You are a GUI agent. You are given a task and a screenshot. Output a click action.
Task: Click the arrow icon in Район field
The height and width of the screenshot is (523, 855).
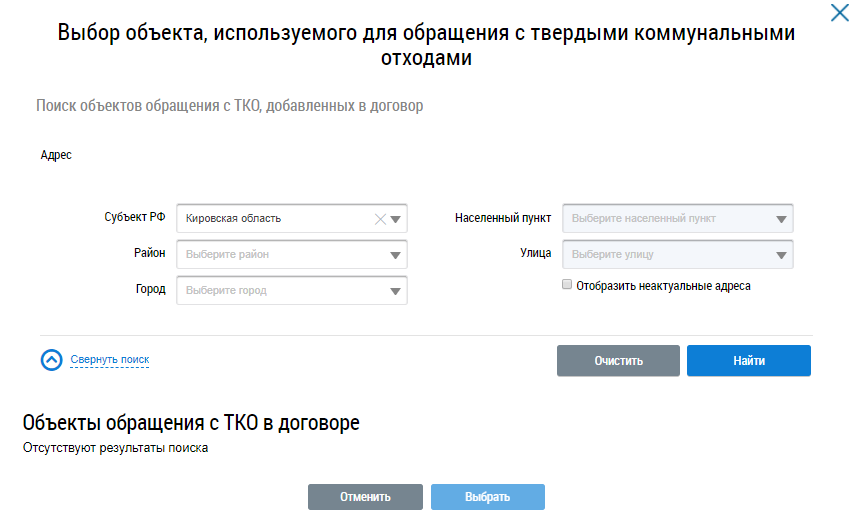pyautogui.click(x=396, y=255)
